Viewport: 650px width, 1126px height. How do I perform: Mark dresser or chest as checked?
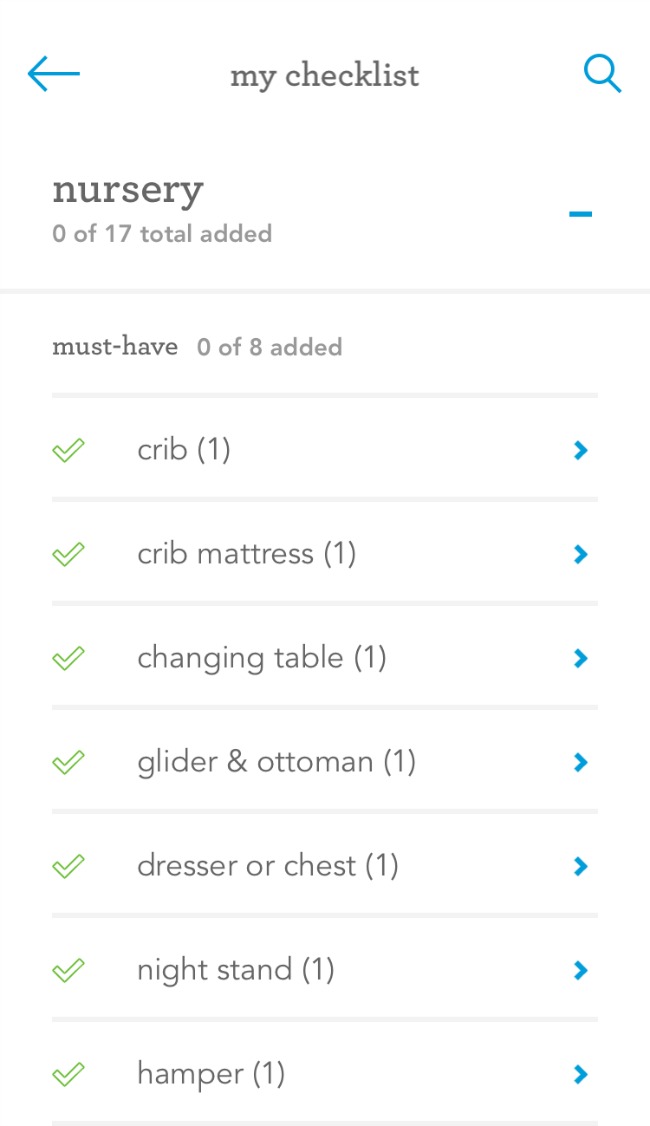pos(68,866)
